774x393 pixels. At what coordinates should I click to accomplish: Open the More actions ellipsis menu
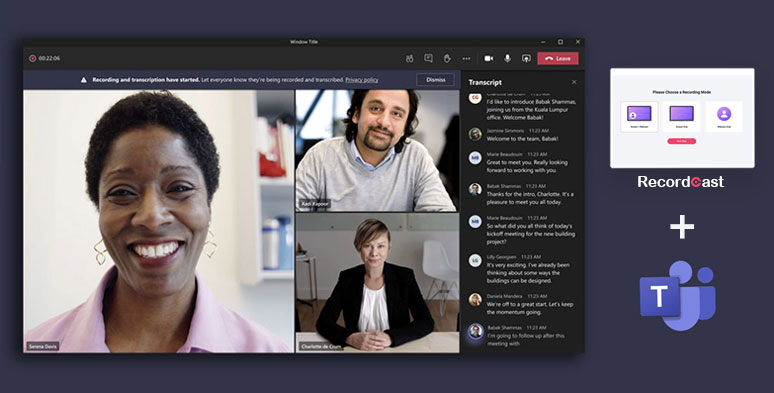(466, 58)
